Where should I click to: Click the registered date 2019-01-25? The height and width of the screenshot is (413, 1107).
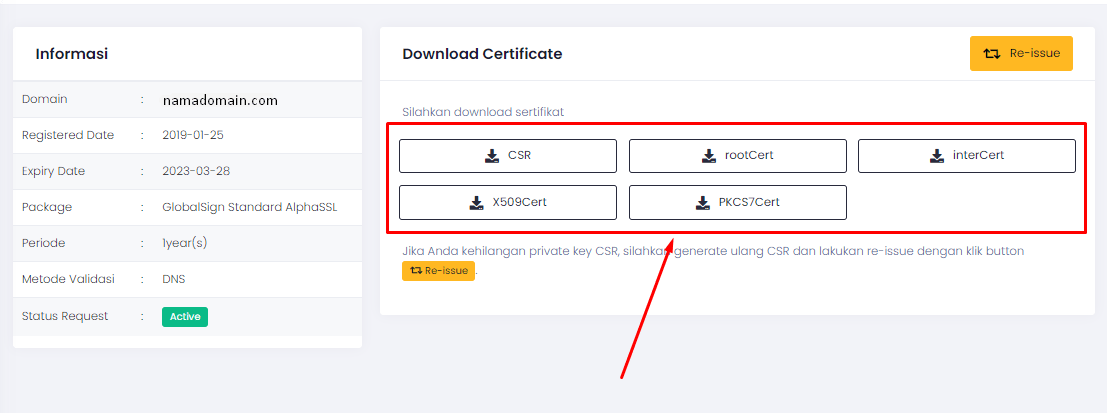[195, 135]
